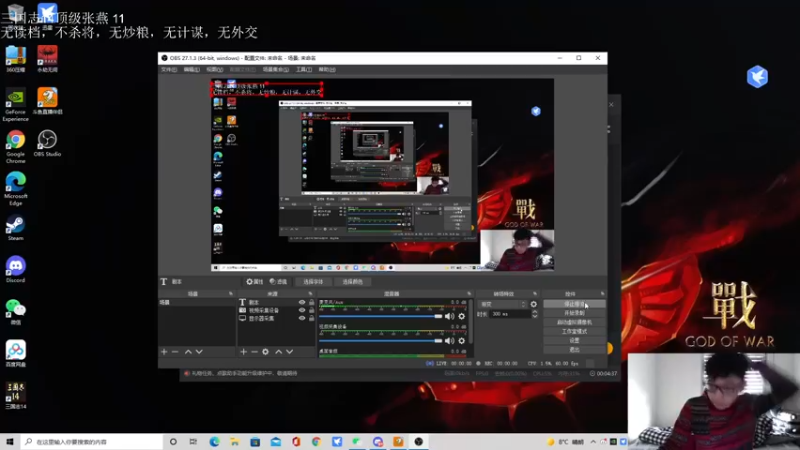Open microphone/Aux audio settings gear
The height and width of the screenshot is (450, 800).
(x=462, y=316)
